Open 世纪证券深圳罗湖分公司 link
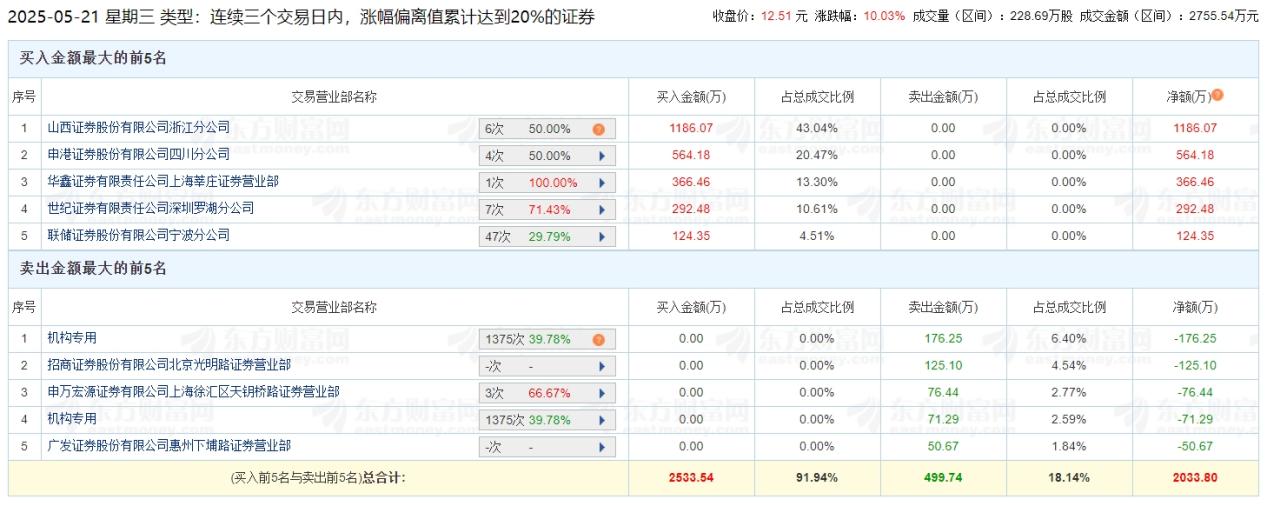Viewport: 1267px width, 506px height. (x=151, y=209)
